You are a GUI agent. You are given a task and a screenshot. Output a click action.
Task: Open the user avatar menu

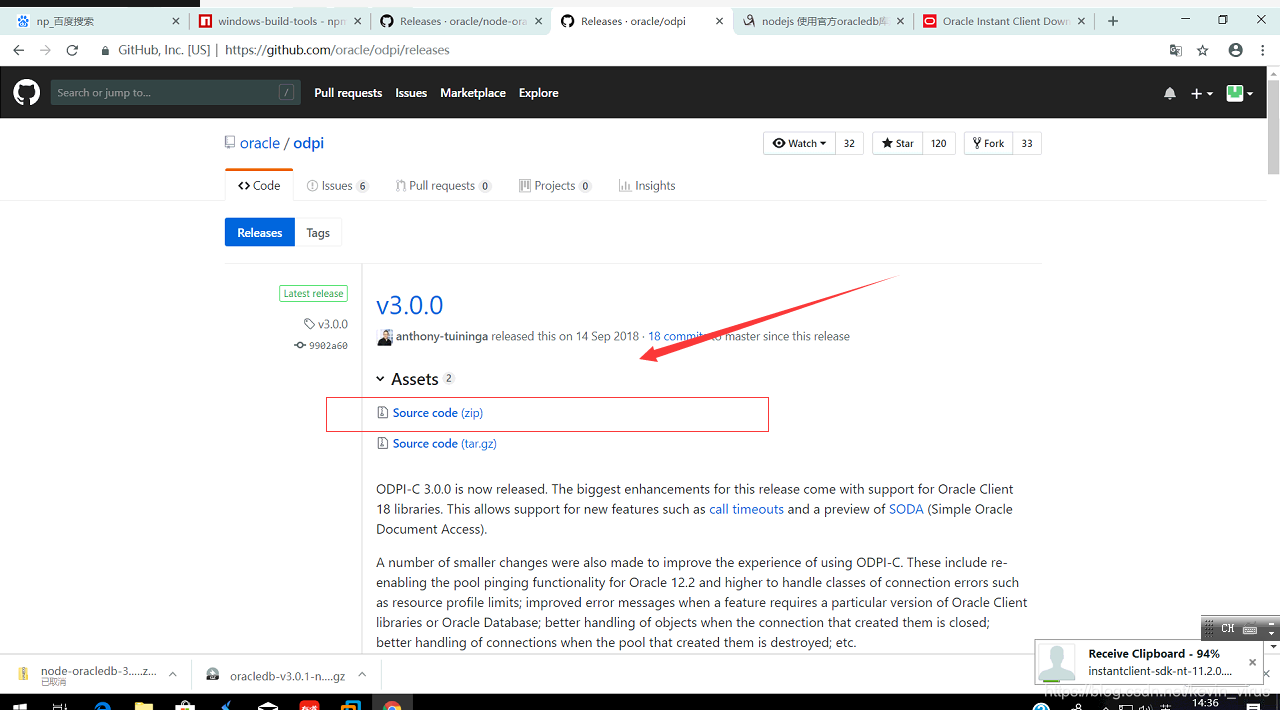pyautogui.click(x=1240, y=93)
